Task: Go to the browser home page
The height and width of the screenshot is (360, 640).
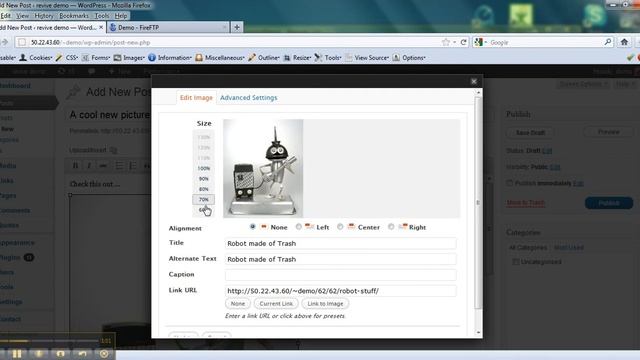Action: tap(624, 42)
